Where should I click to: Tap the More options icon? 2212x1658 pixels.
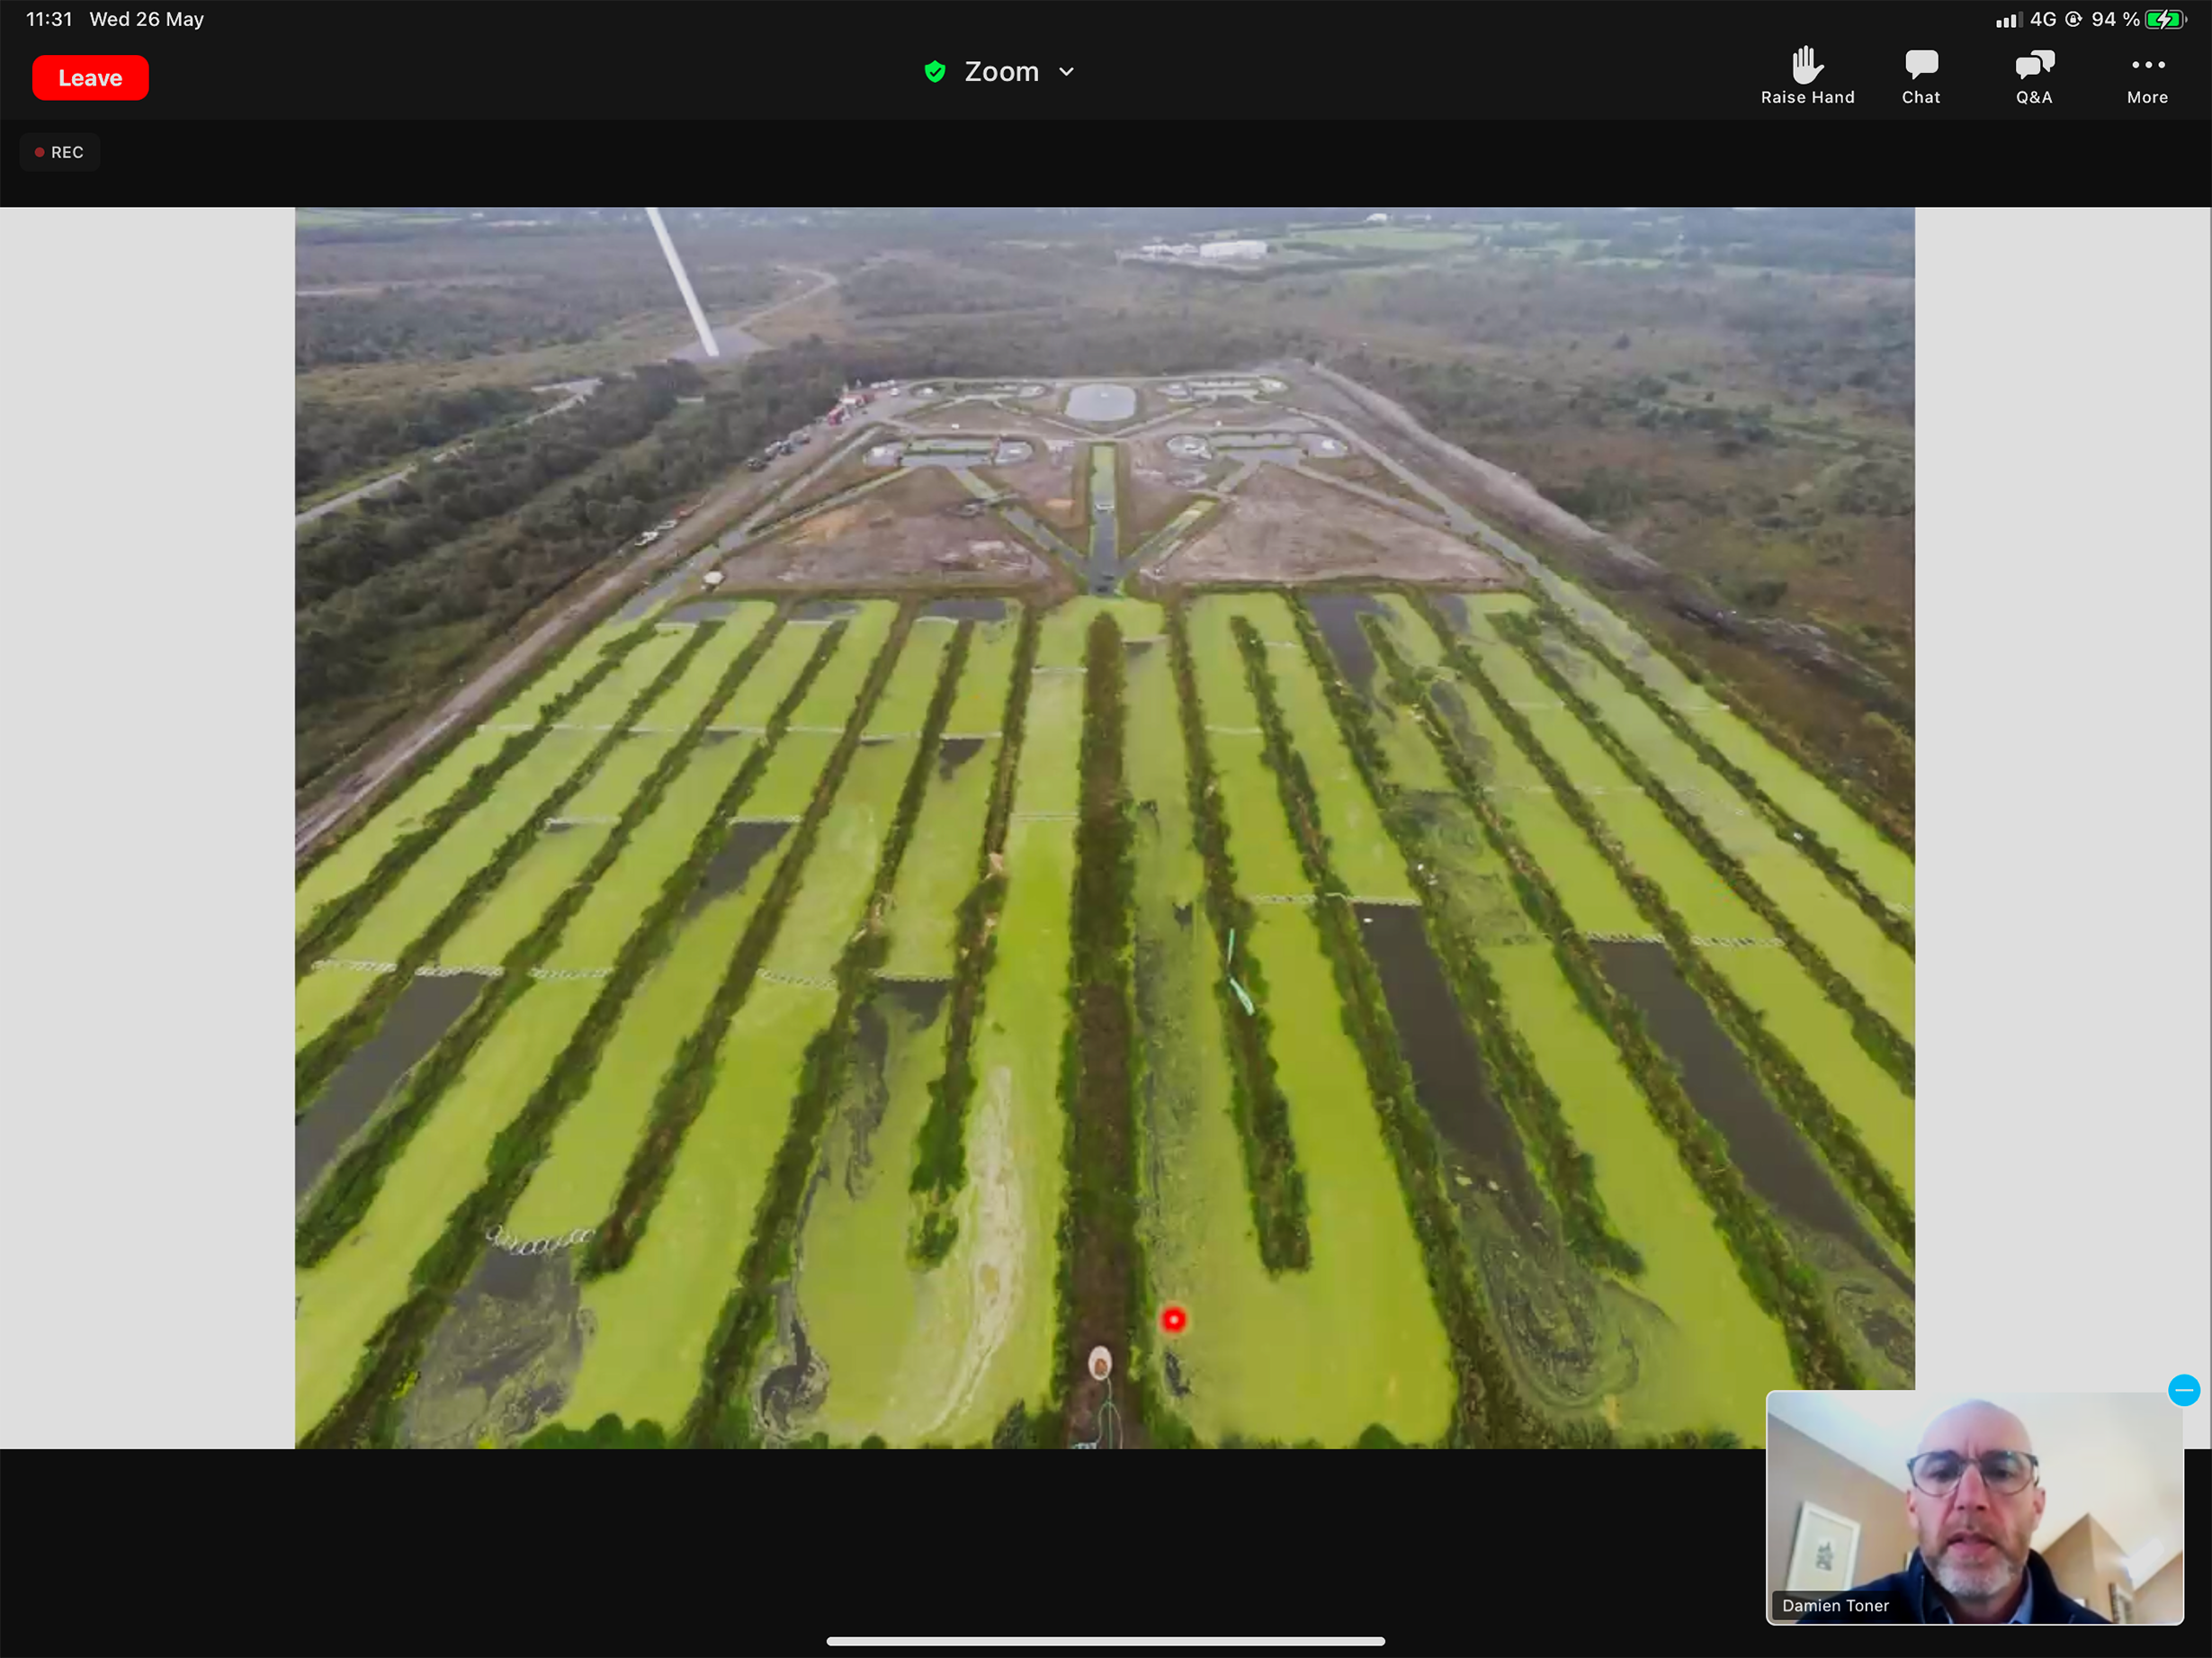click(x=2147, y=65)
